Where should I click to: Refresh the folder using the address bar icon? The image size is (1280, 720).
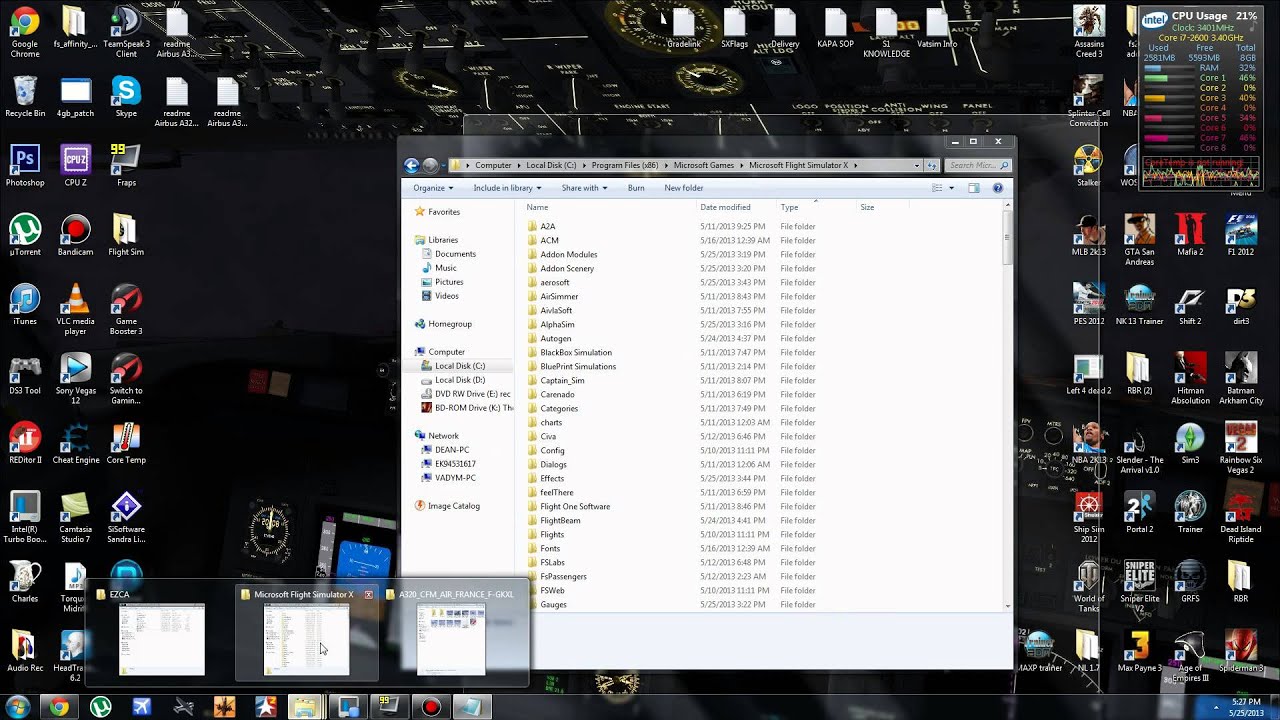(x=932, y=165)
